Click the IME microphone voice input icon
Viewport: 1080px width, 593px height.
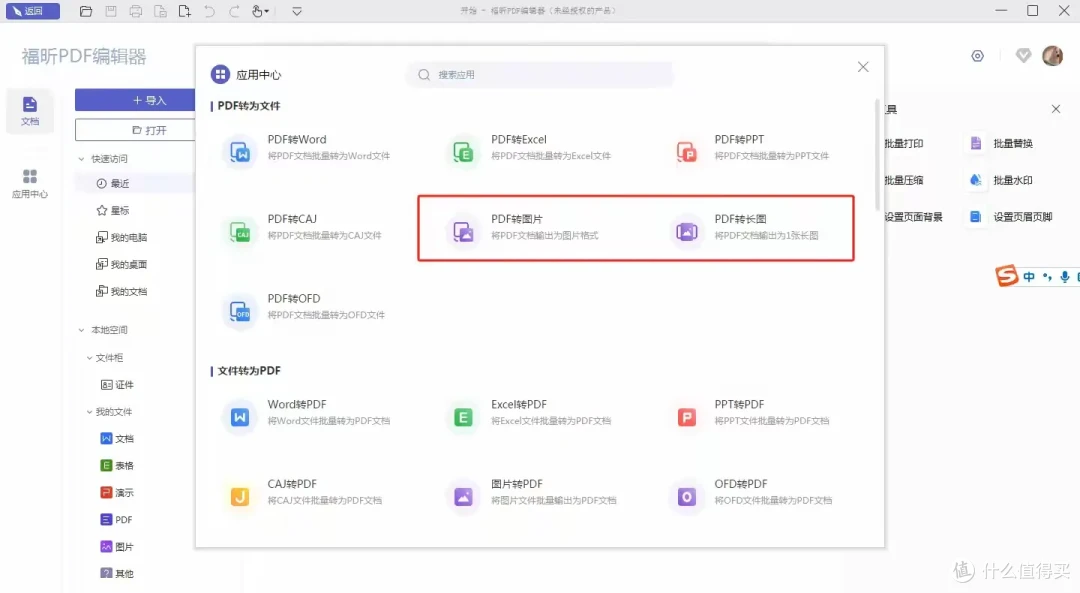pos(1065,277)
